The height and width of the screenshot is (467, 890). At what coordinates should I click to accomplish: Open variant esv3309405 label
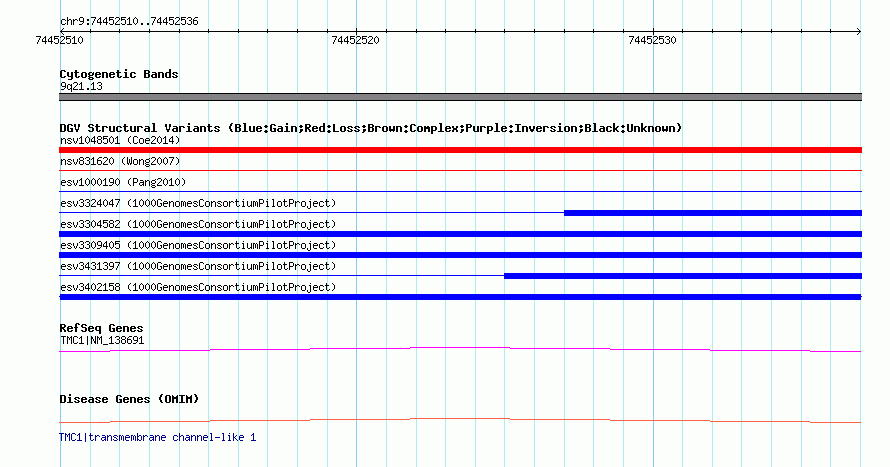(198, 245)
